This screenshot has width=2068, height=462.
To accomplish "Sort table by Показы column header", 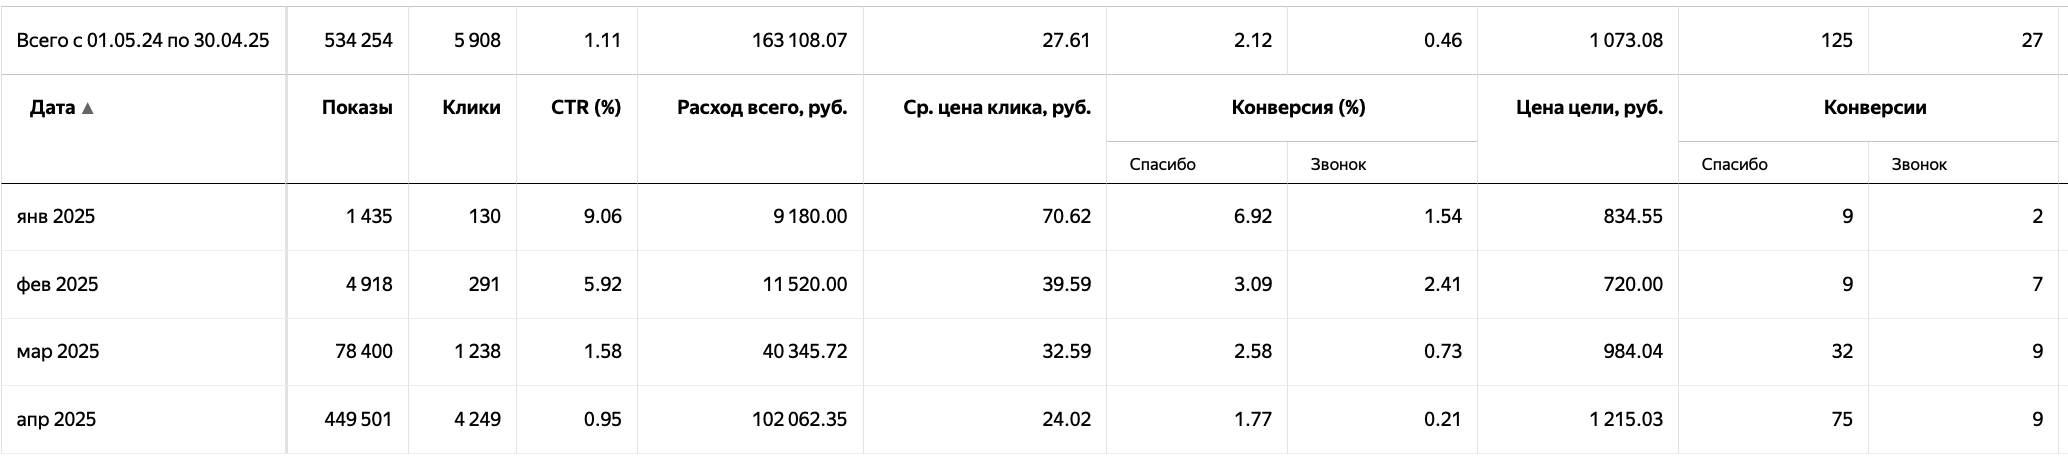I will [x=357, y=108].
